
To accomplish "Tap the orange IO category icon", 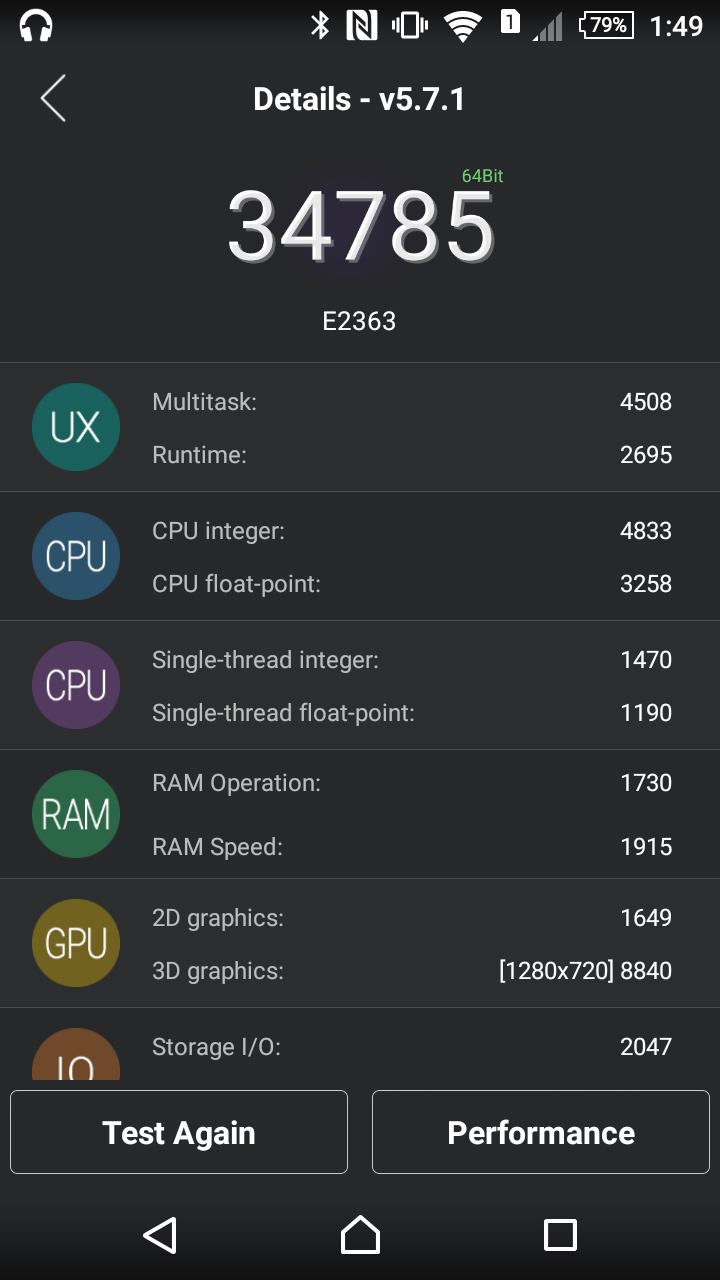I will pos(76,1057).
